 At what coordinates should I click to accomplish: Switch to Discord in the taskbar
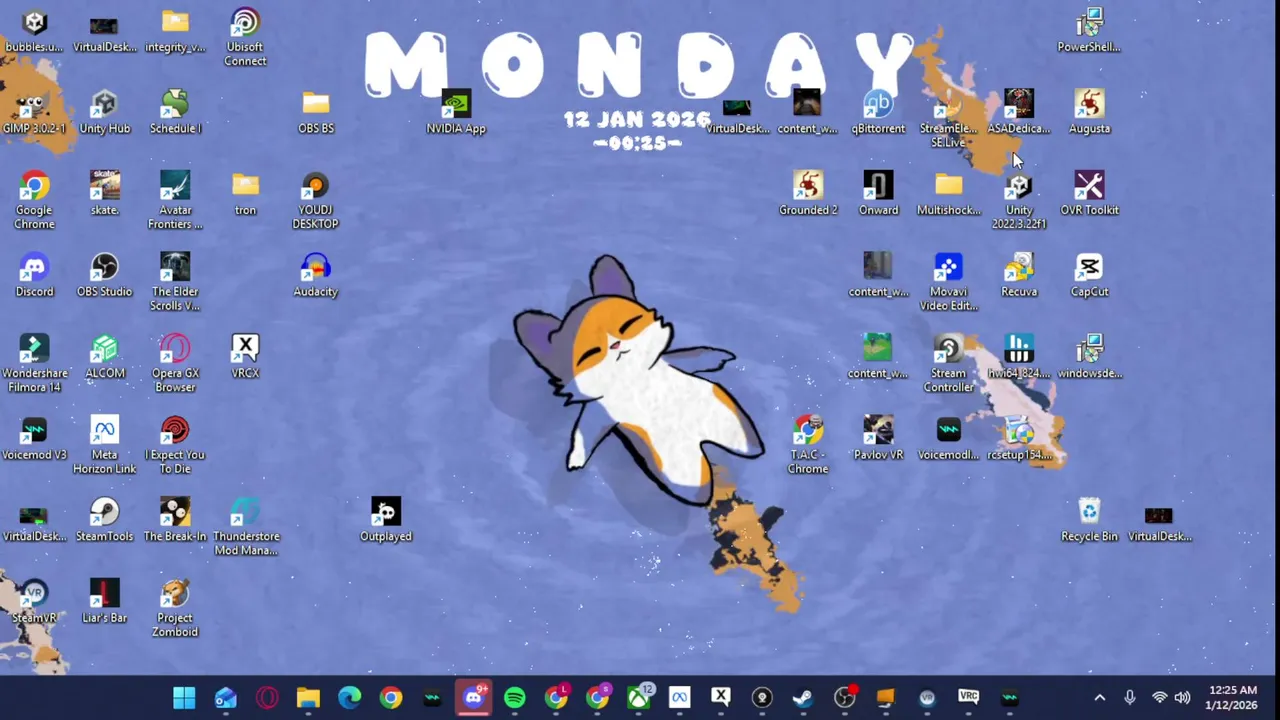pyautogui.click(x=473, y=697)
